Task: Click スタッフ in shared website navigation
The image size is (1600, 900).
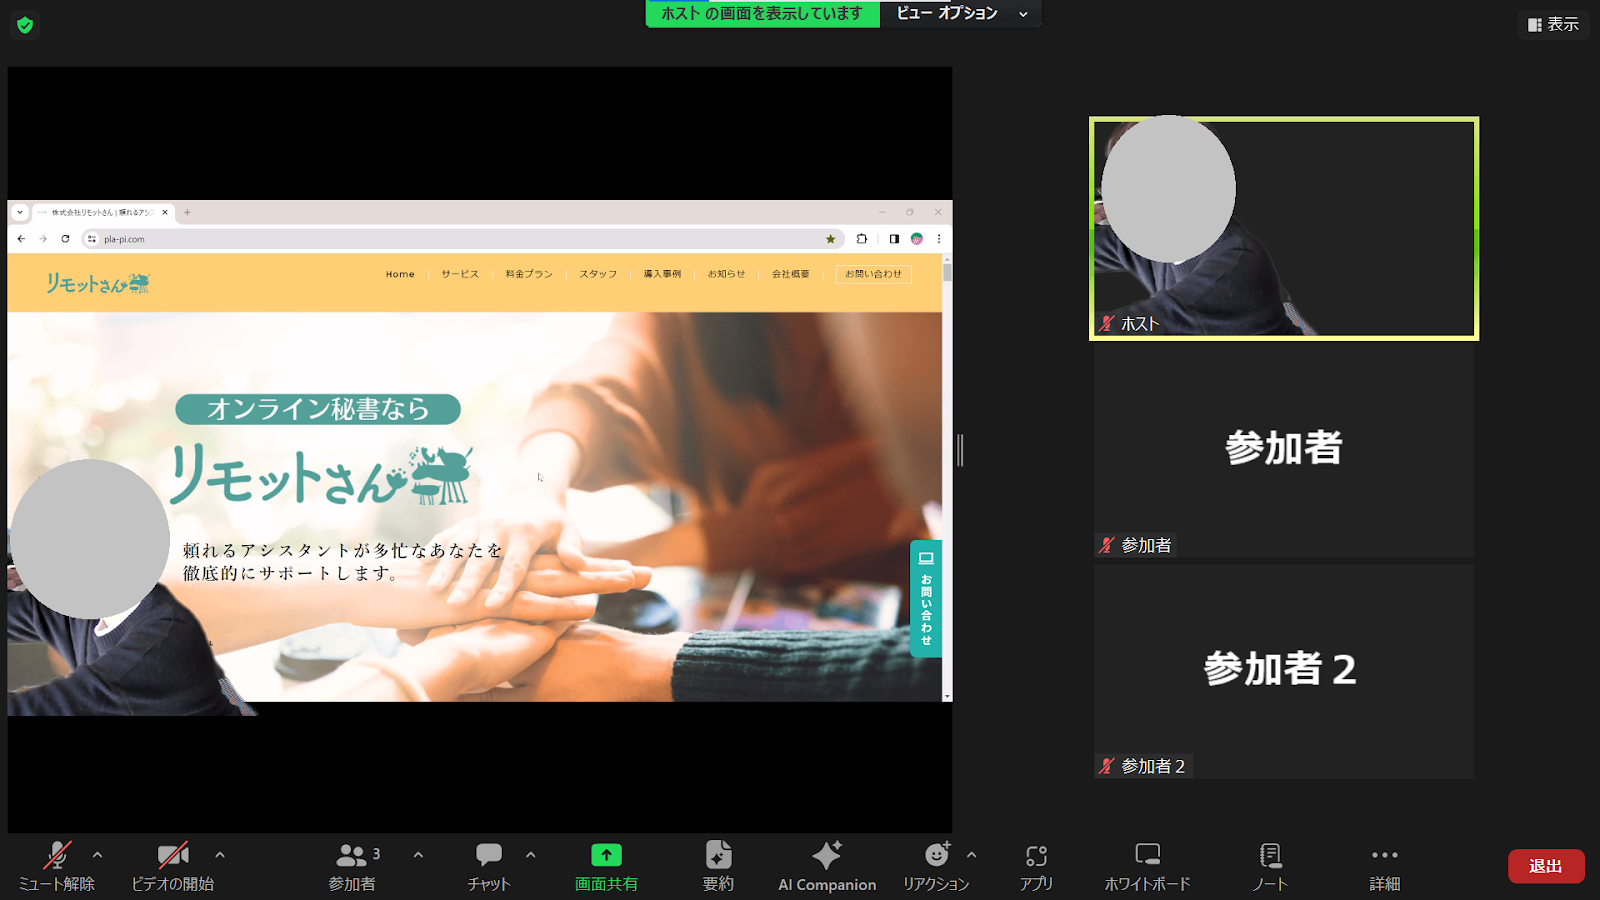Action: [598, 274]
